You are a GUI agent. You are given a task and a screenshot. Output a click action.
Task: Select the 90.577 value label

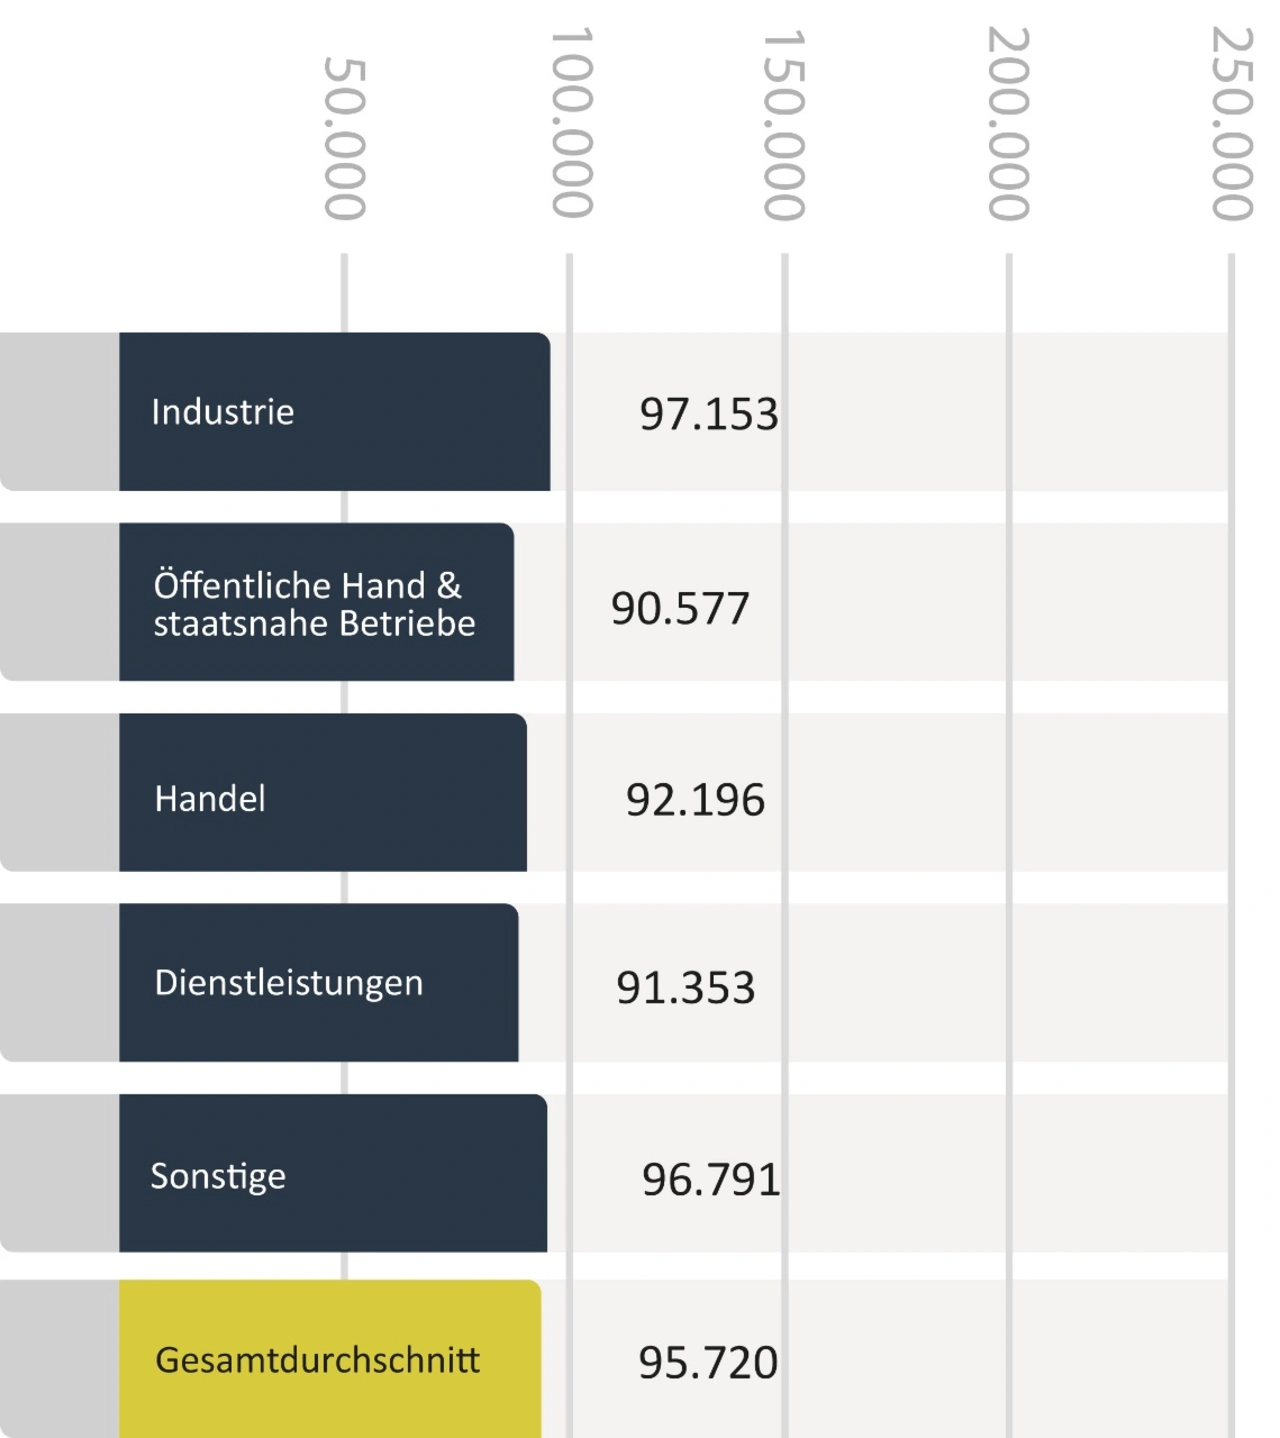pyautogui.click(x=680, y=608)
